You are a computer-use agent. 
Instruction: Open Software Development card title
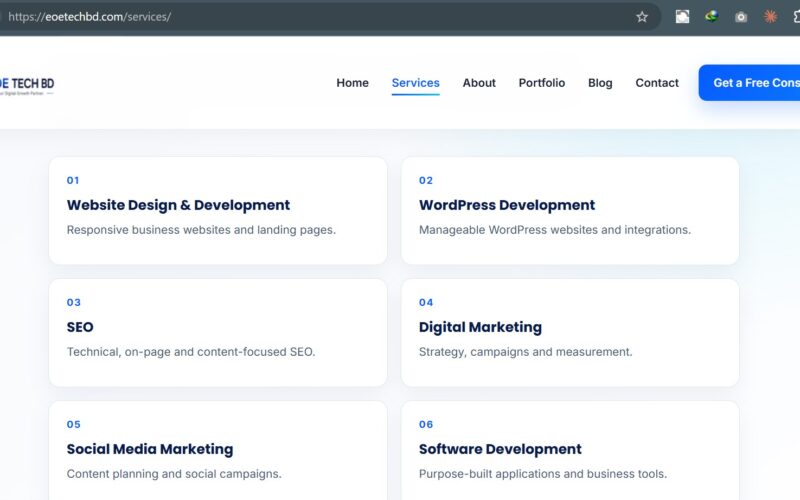(500, 449)
